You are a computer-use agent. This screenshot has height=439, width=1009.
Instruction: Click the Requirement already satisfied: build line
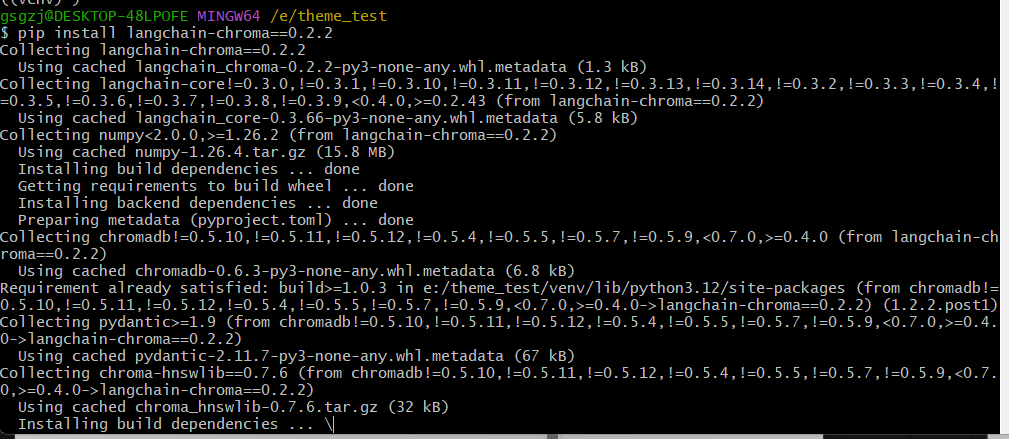(499, 296)
